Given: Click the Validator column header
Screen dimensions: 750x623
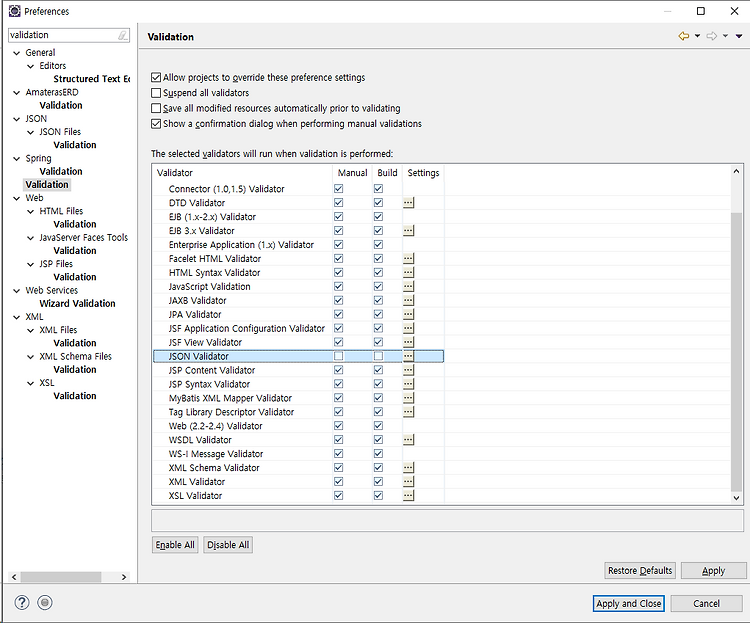Looking at the screenshot, I should pyautogui.click(x=243, y=173).
